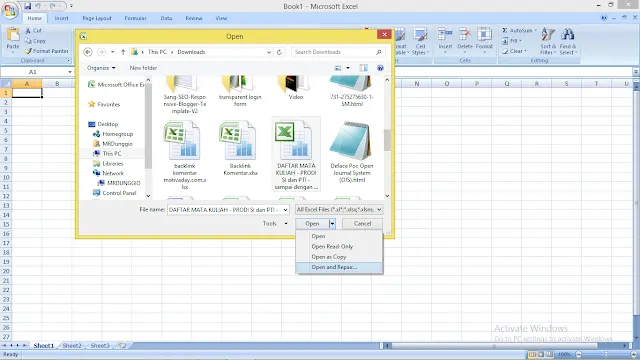Select the DAFTAR MATA KULIAH Excel file

pos(296,154)
